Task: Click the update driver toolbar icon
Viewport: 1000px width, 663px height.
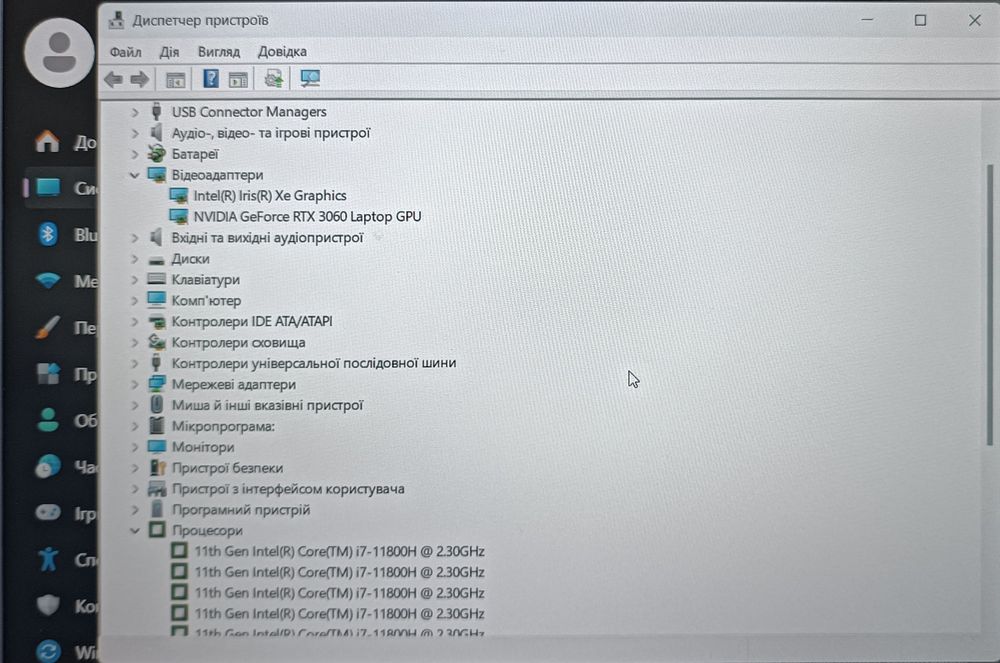Action: 274,79
